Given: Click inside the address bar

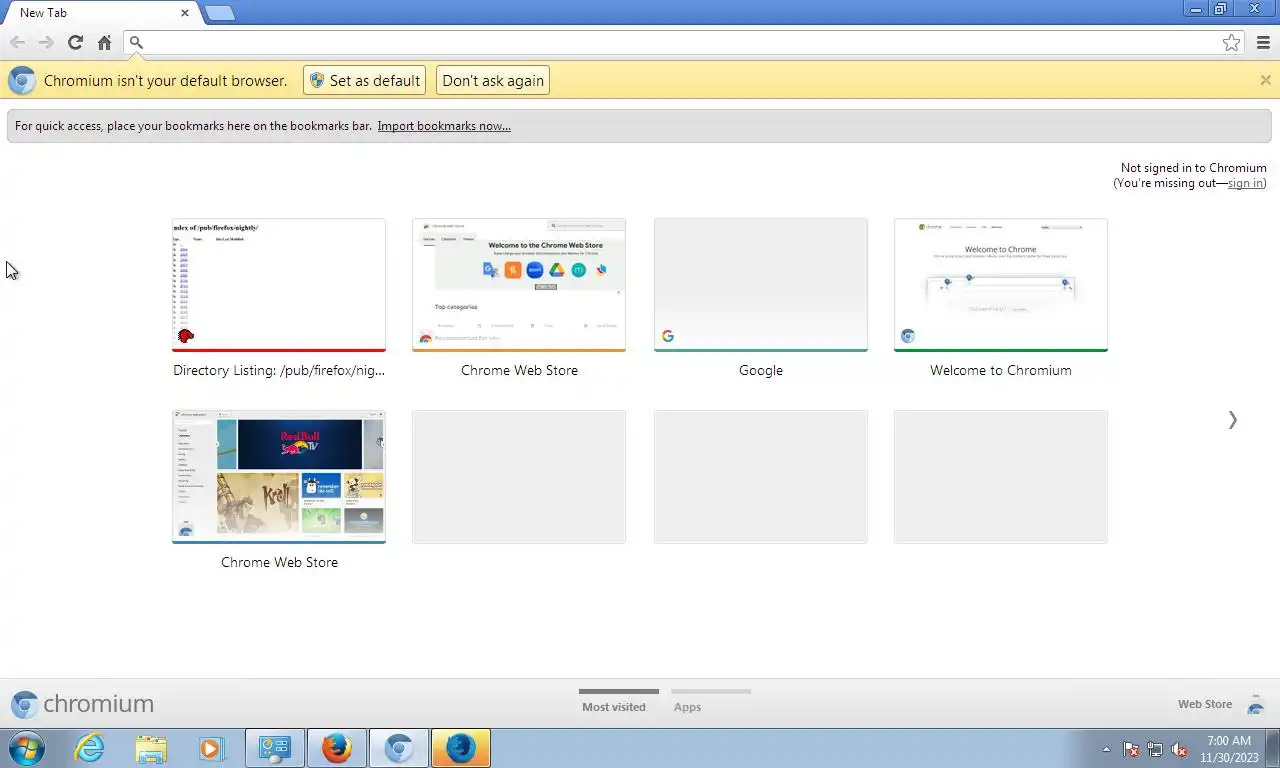Looking at the screenshot, I should (x=682, y=42).
